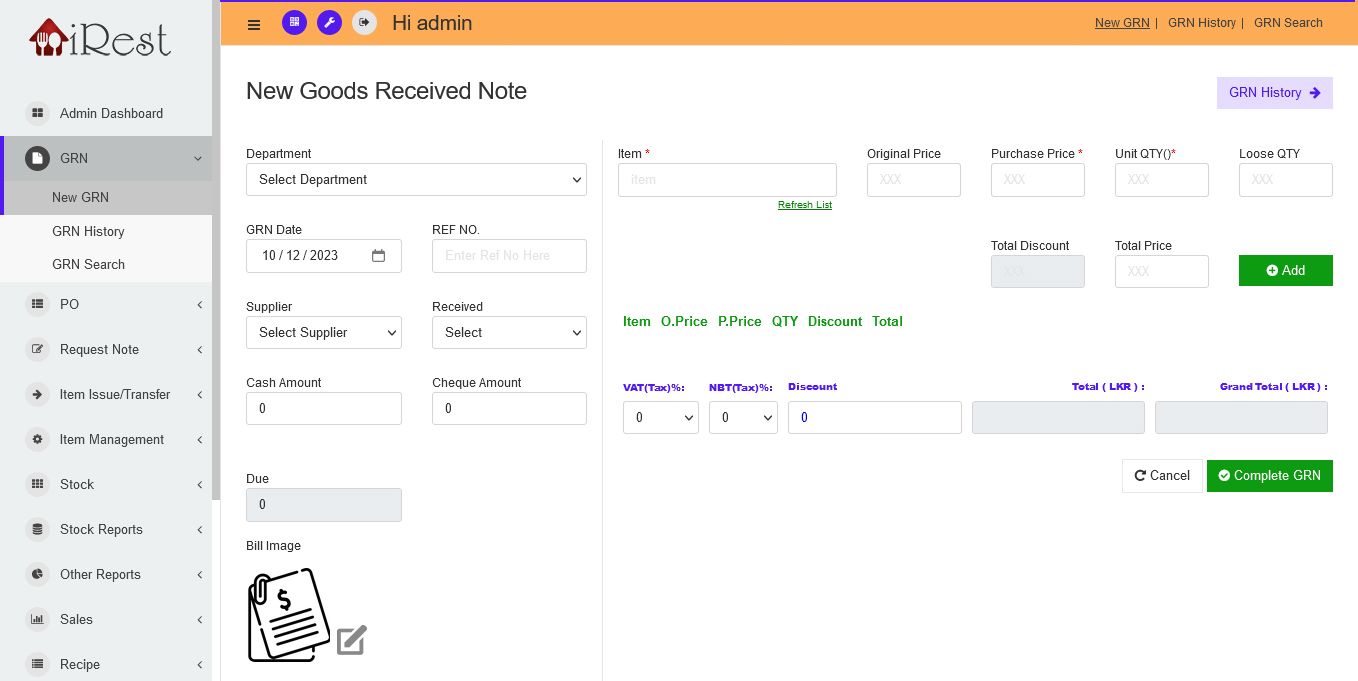Click the Stock Reports database icon

(37, 529)
